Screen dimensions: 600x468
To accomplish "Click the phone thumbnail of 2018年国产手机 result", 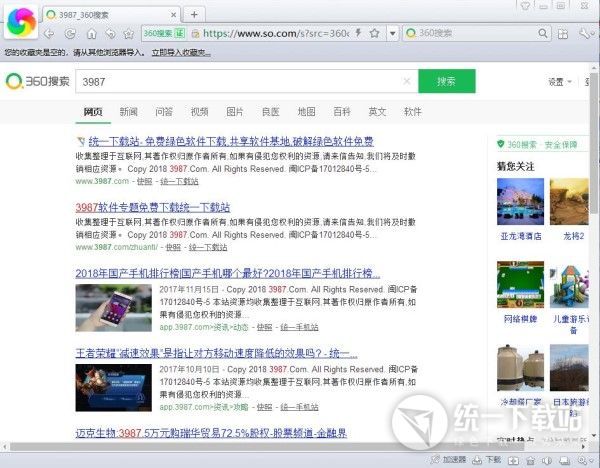I will [114, 308].
